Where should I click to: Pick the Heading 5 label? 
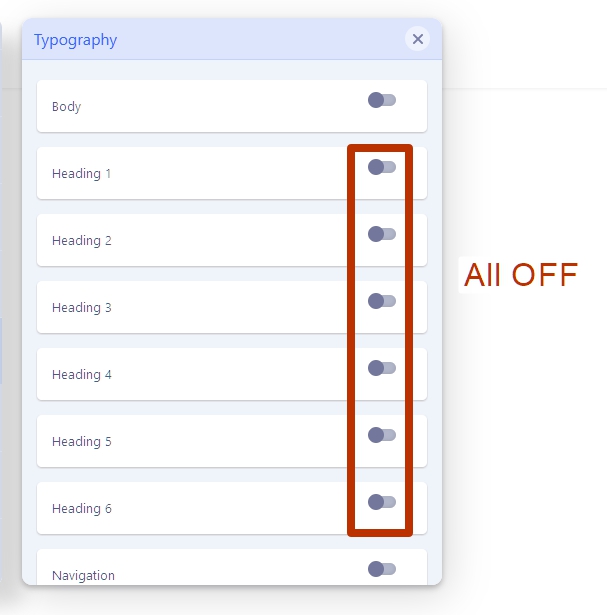pos(82,442)
